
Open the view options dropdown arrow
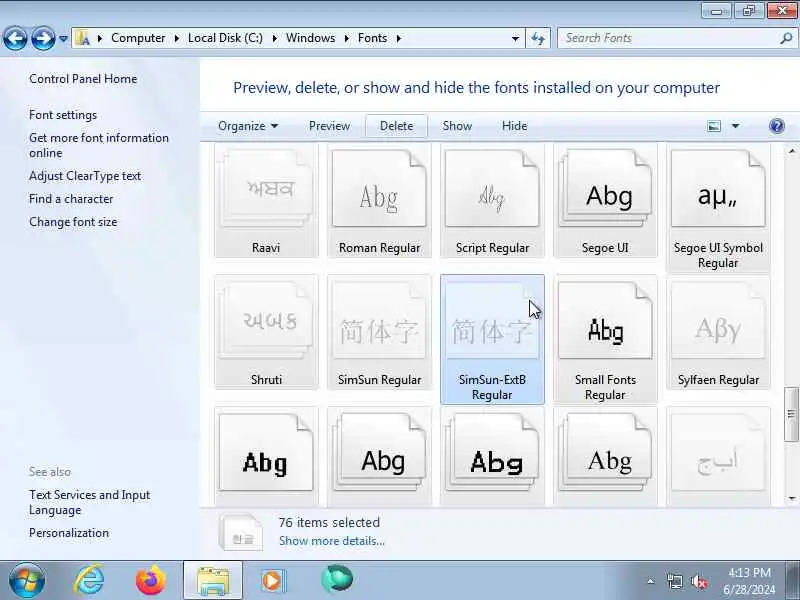735,126
